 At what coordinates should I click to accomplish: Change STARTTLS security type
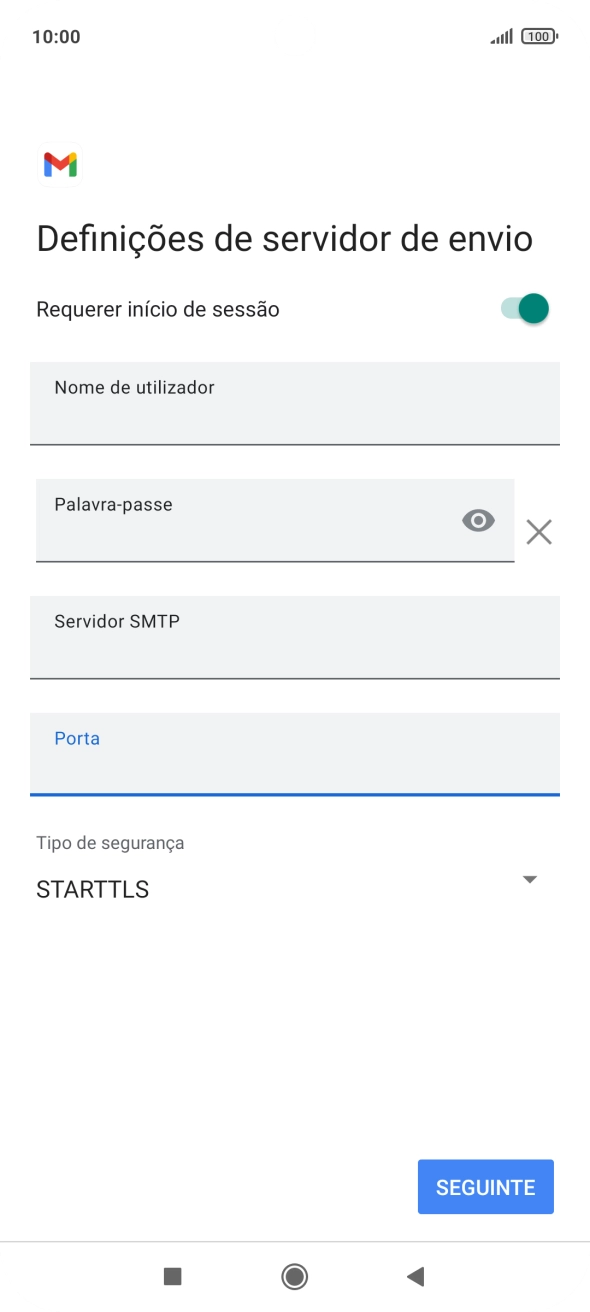click(91, 888)
